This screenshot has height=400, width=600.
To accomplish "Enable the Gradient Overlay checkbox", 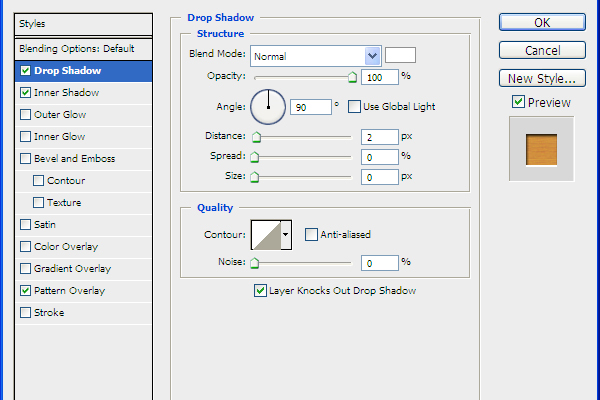I will 25,269.
